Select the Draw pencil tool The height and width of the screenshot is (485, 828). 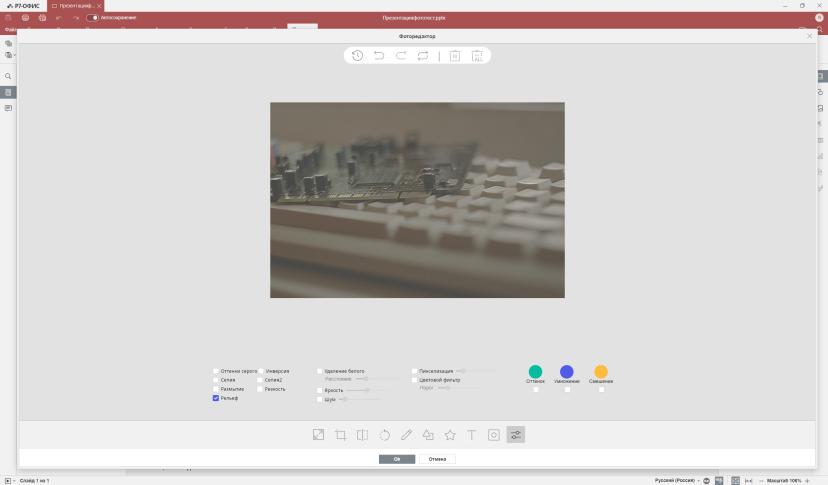point(406,435)
